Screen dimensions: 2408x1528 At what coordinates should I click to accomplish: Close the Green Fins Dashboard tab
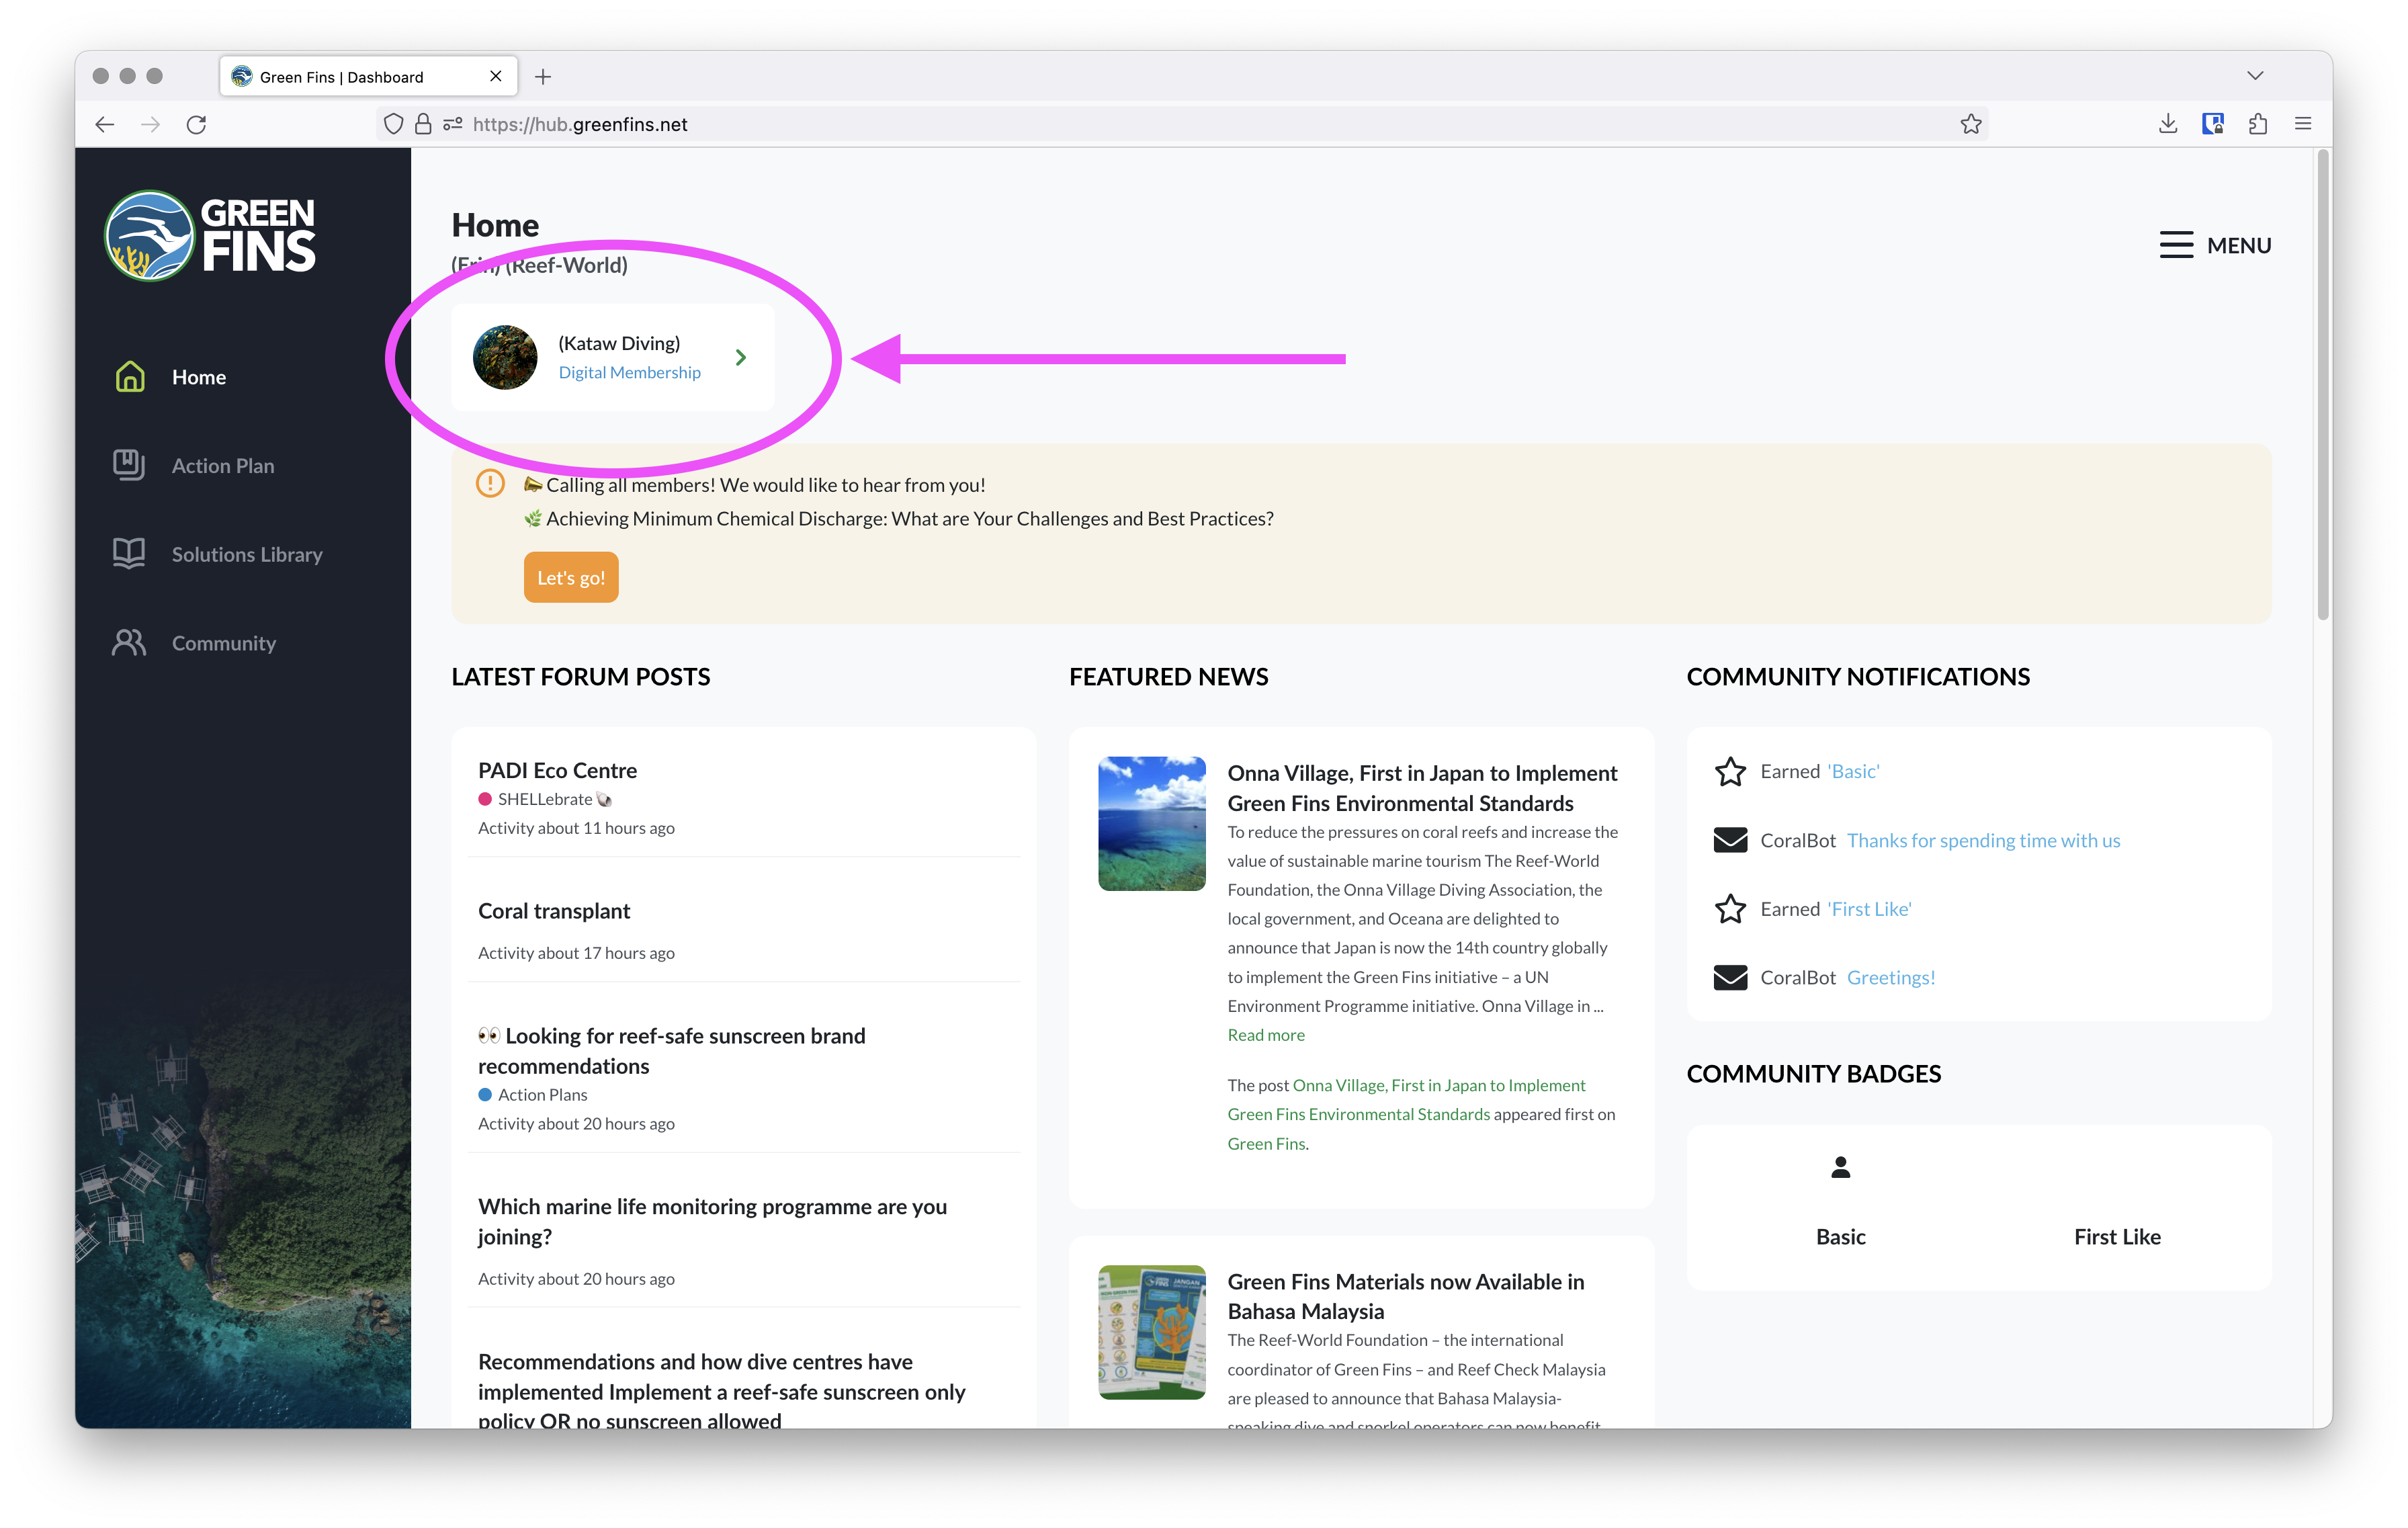(496, 77)
